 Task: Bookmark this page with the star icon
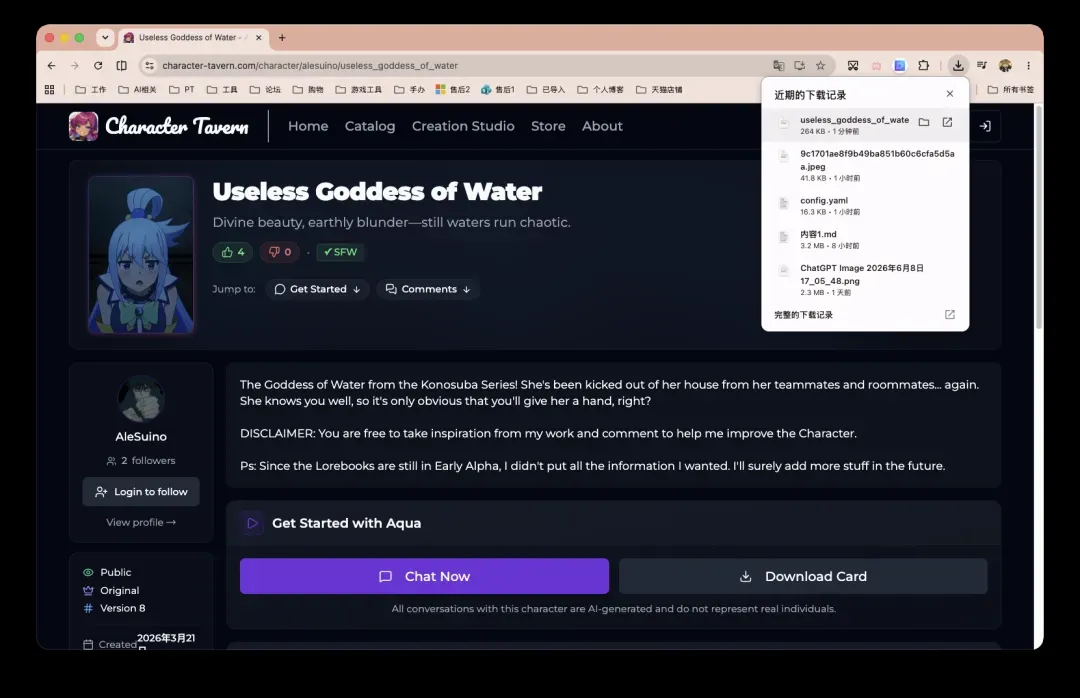[x=820, y=65]
